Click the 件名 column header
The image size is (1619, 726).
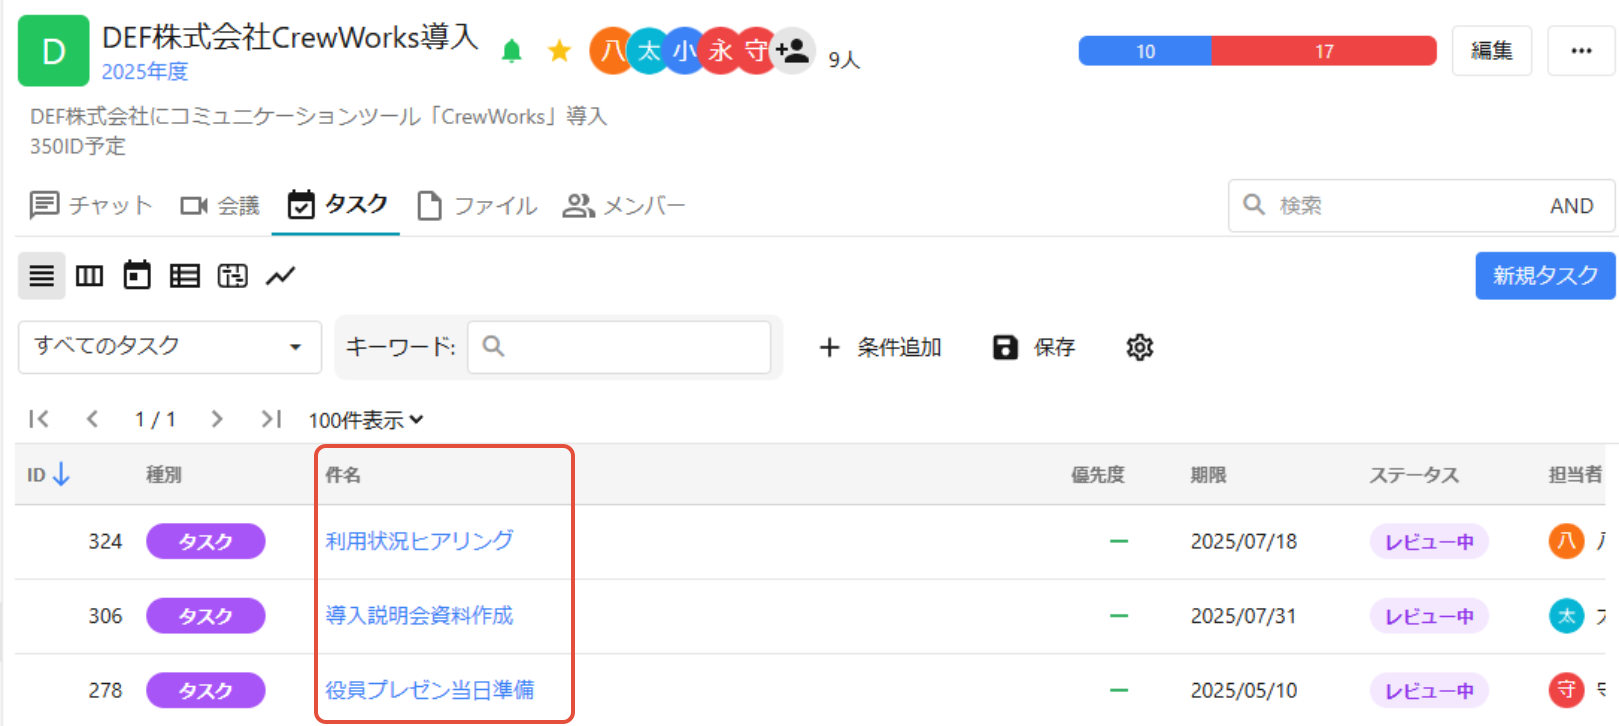click(x=343, y=475)
